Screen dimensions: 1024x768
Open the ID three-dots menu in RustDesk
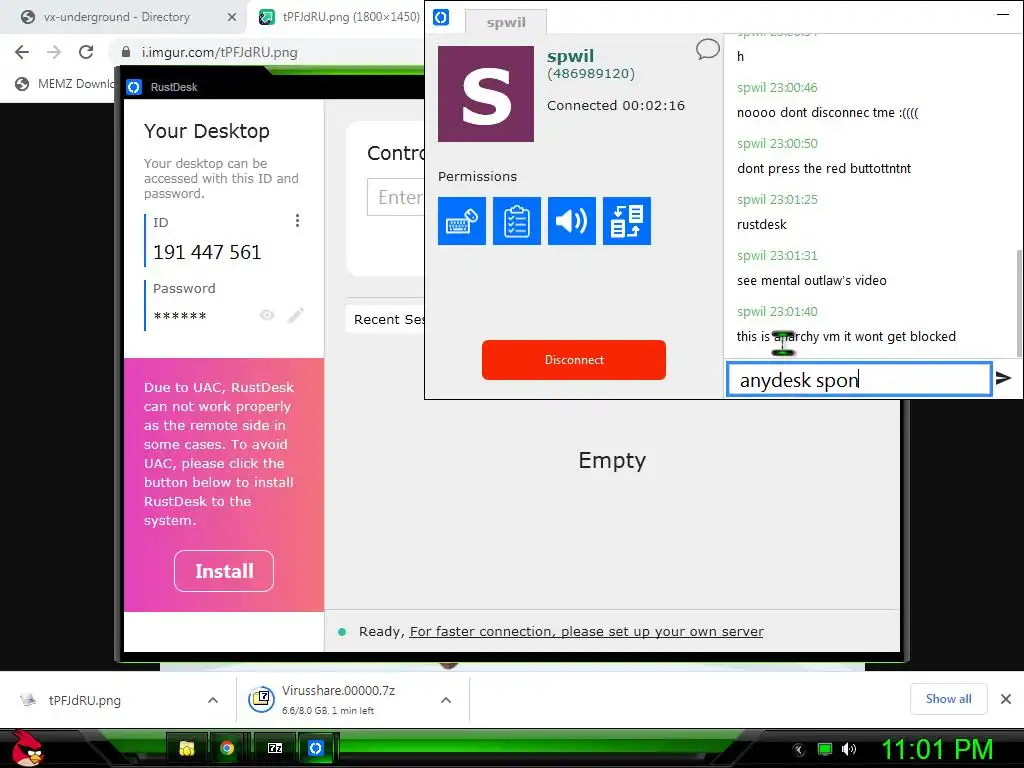(297, 221)
